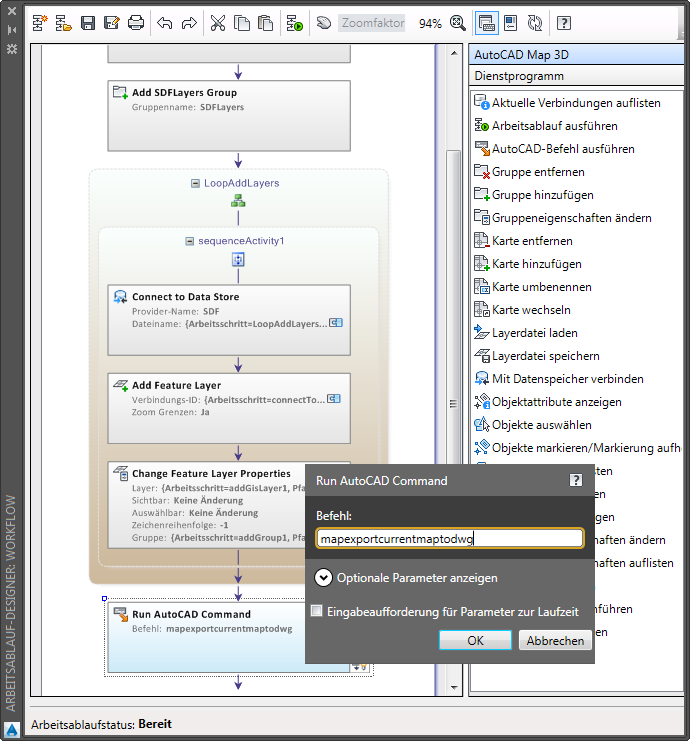Click the Karte hinzufügen icon
The image size is (690, 741).
[x=482, y=263]
